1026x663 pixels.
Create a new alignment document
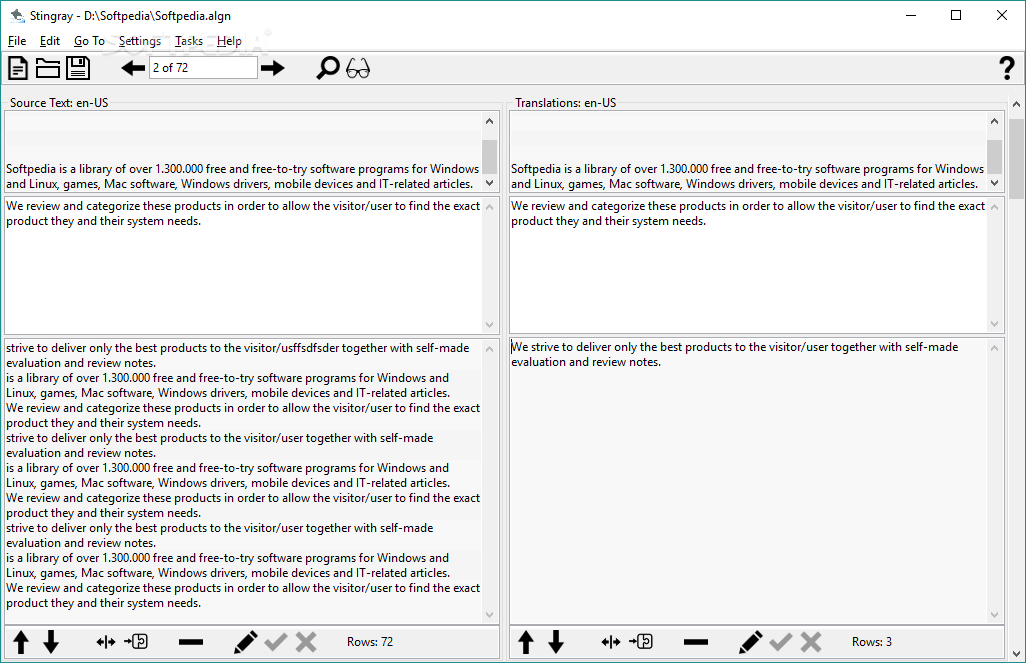click(x=18, y=68)
